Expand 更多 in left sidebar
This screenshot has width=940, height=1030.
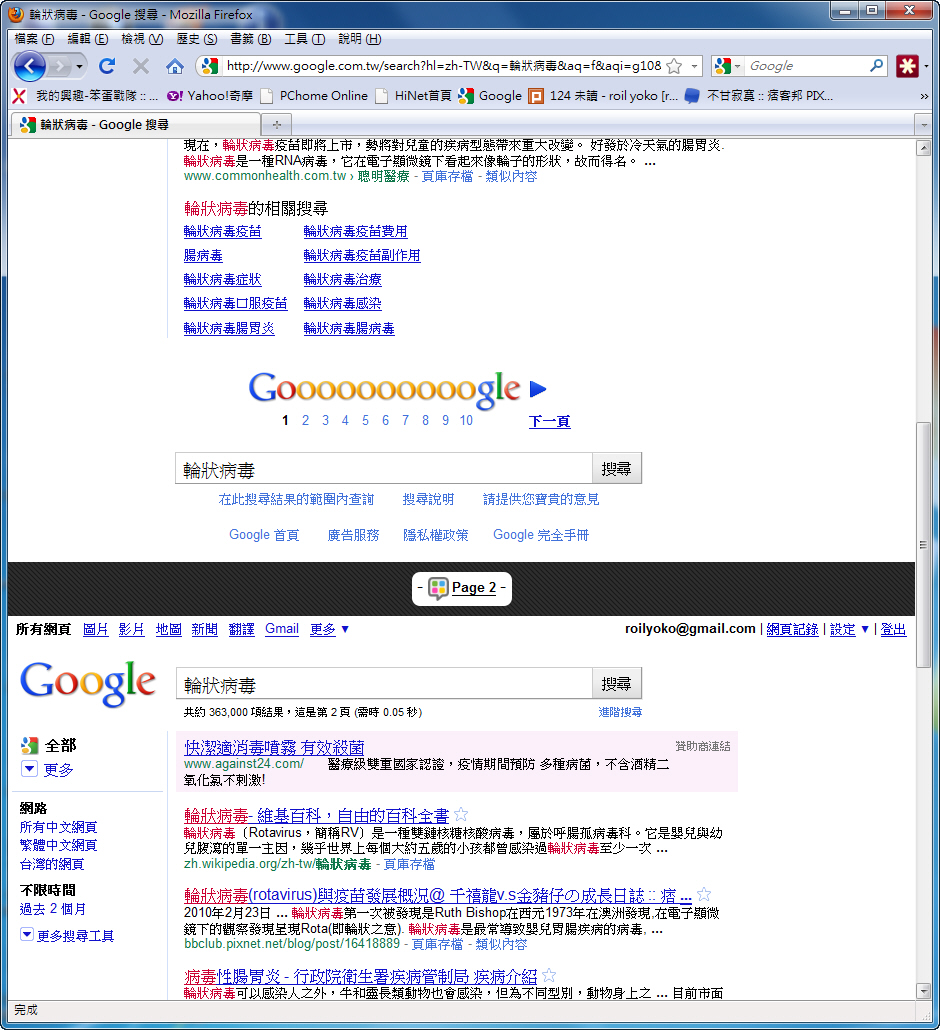(47, 769)
